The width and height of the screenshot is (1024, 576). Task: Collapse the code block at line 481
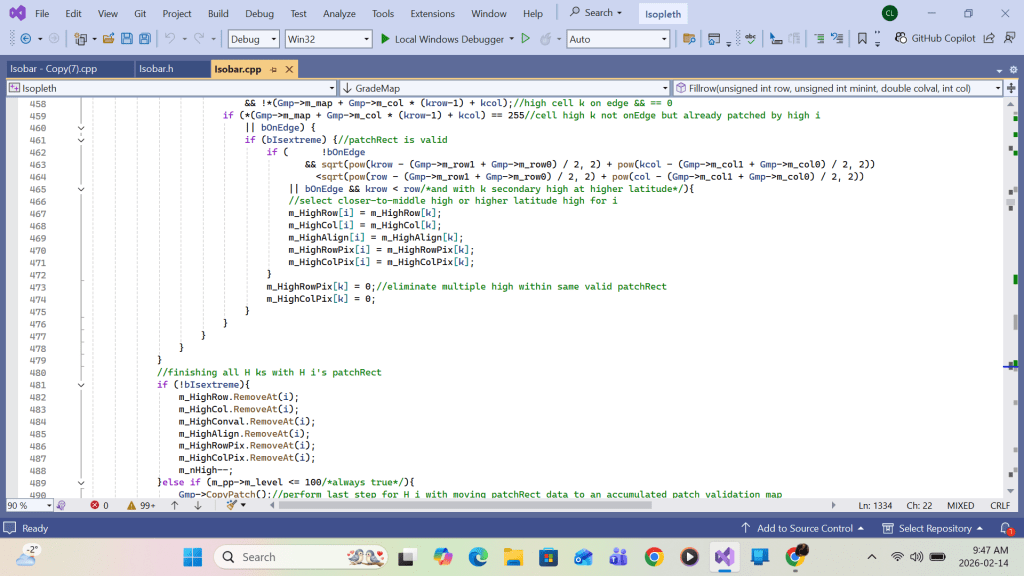click(x=80, y=384)
